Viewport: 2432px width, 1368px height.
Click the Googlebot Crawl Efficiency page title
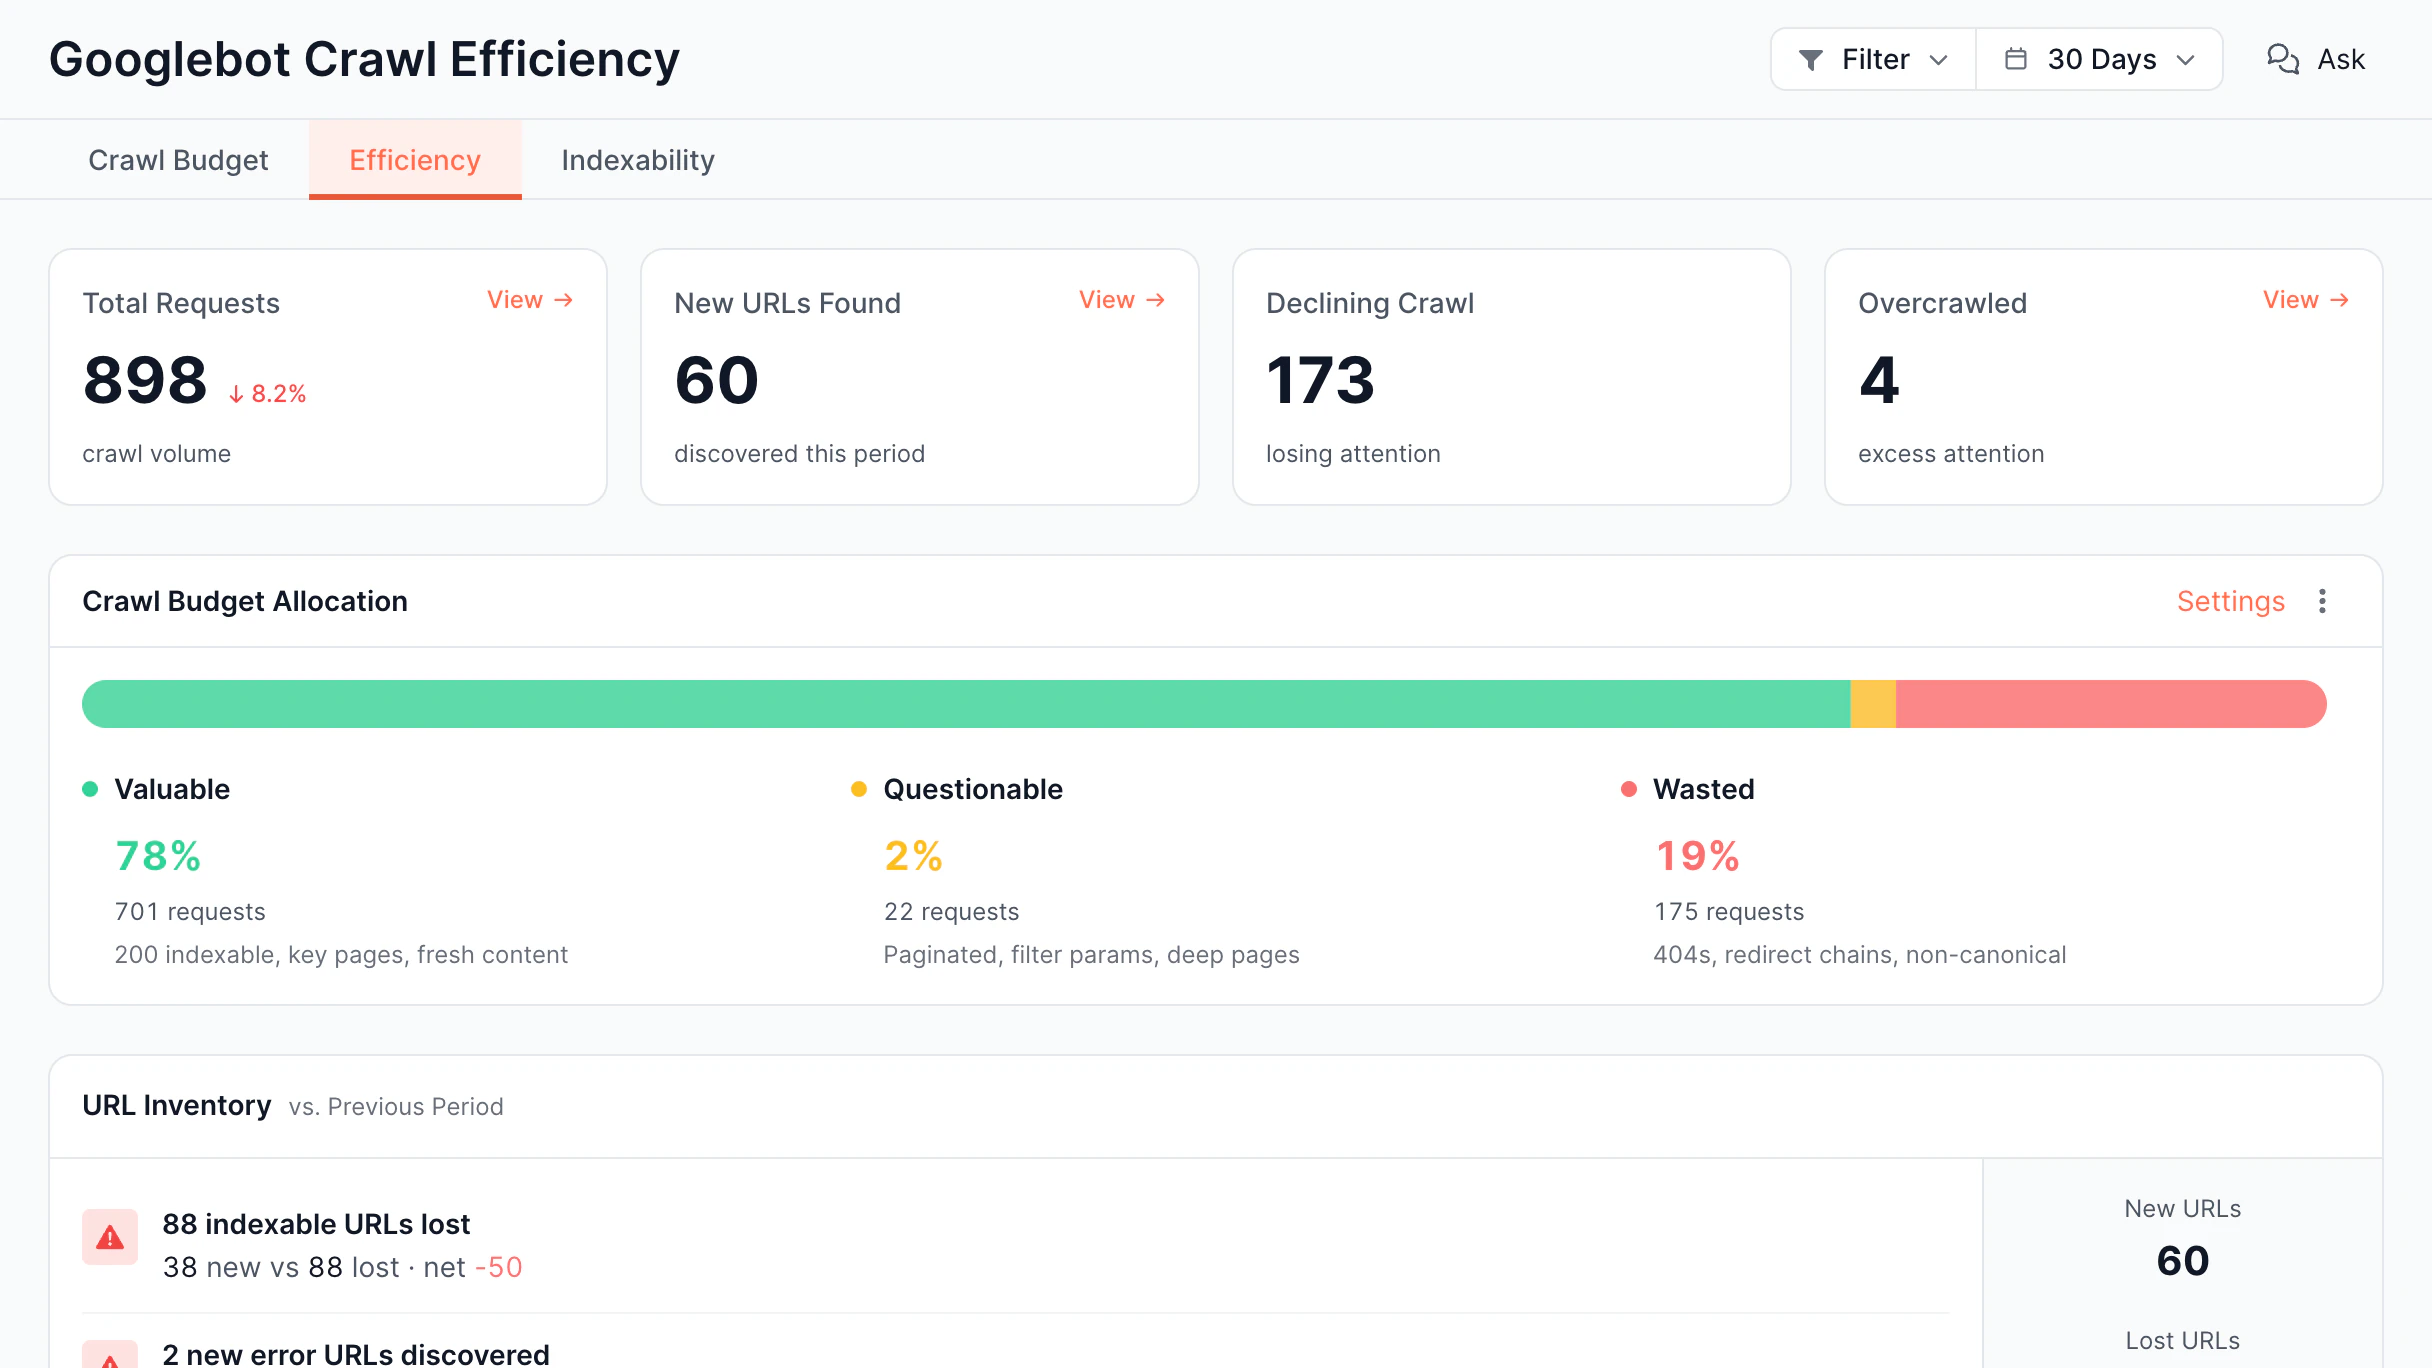pos(364,59)
